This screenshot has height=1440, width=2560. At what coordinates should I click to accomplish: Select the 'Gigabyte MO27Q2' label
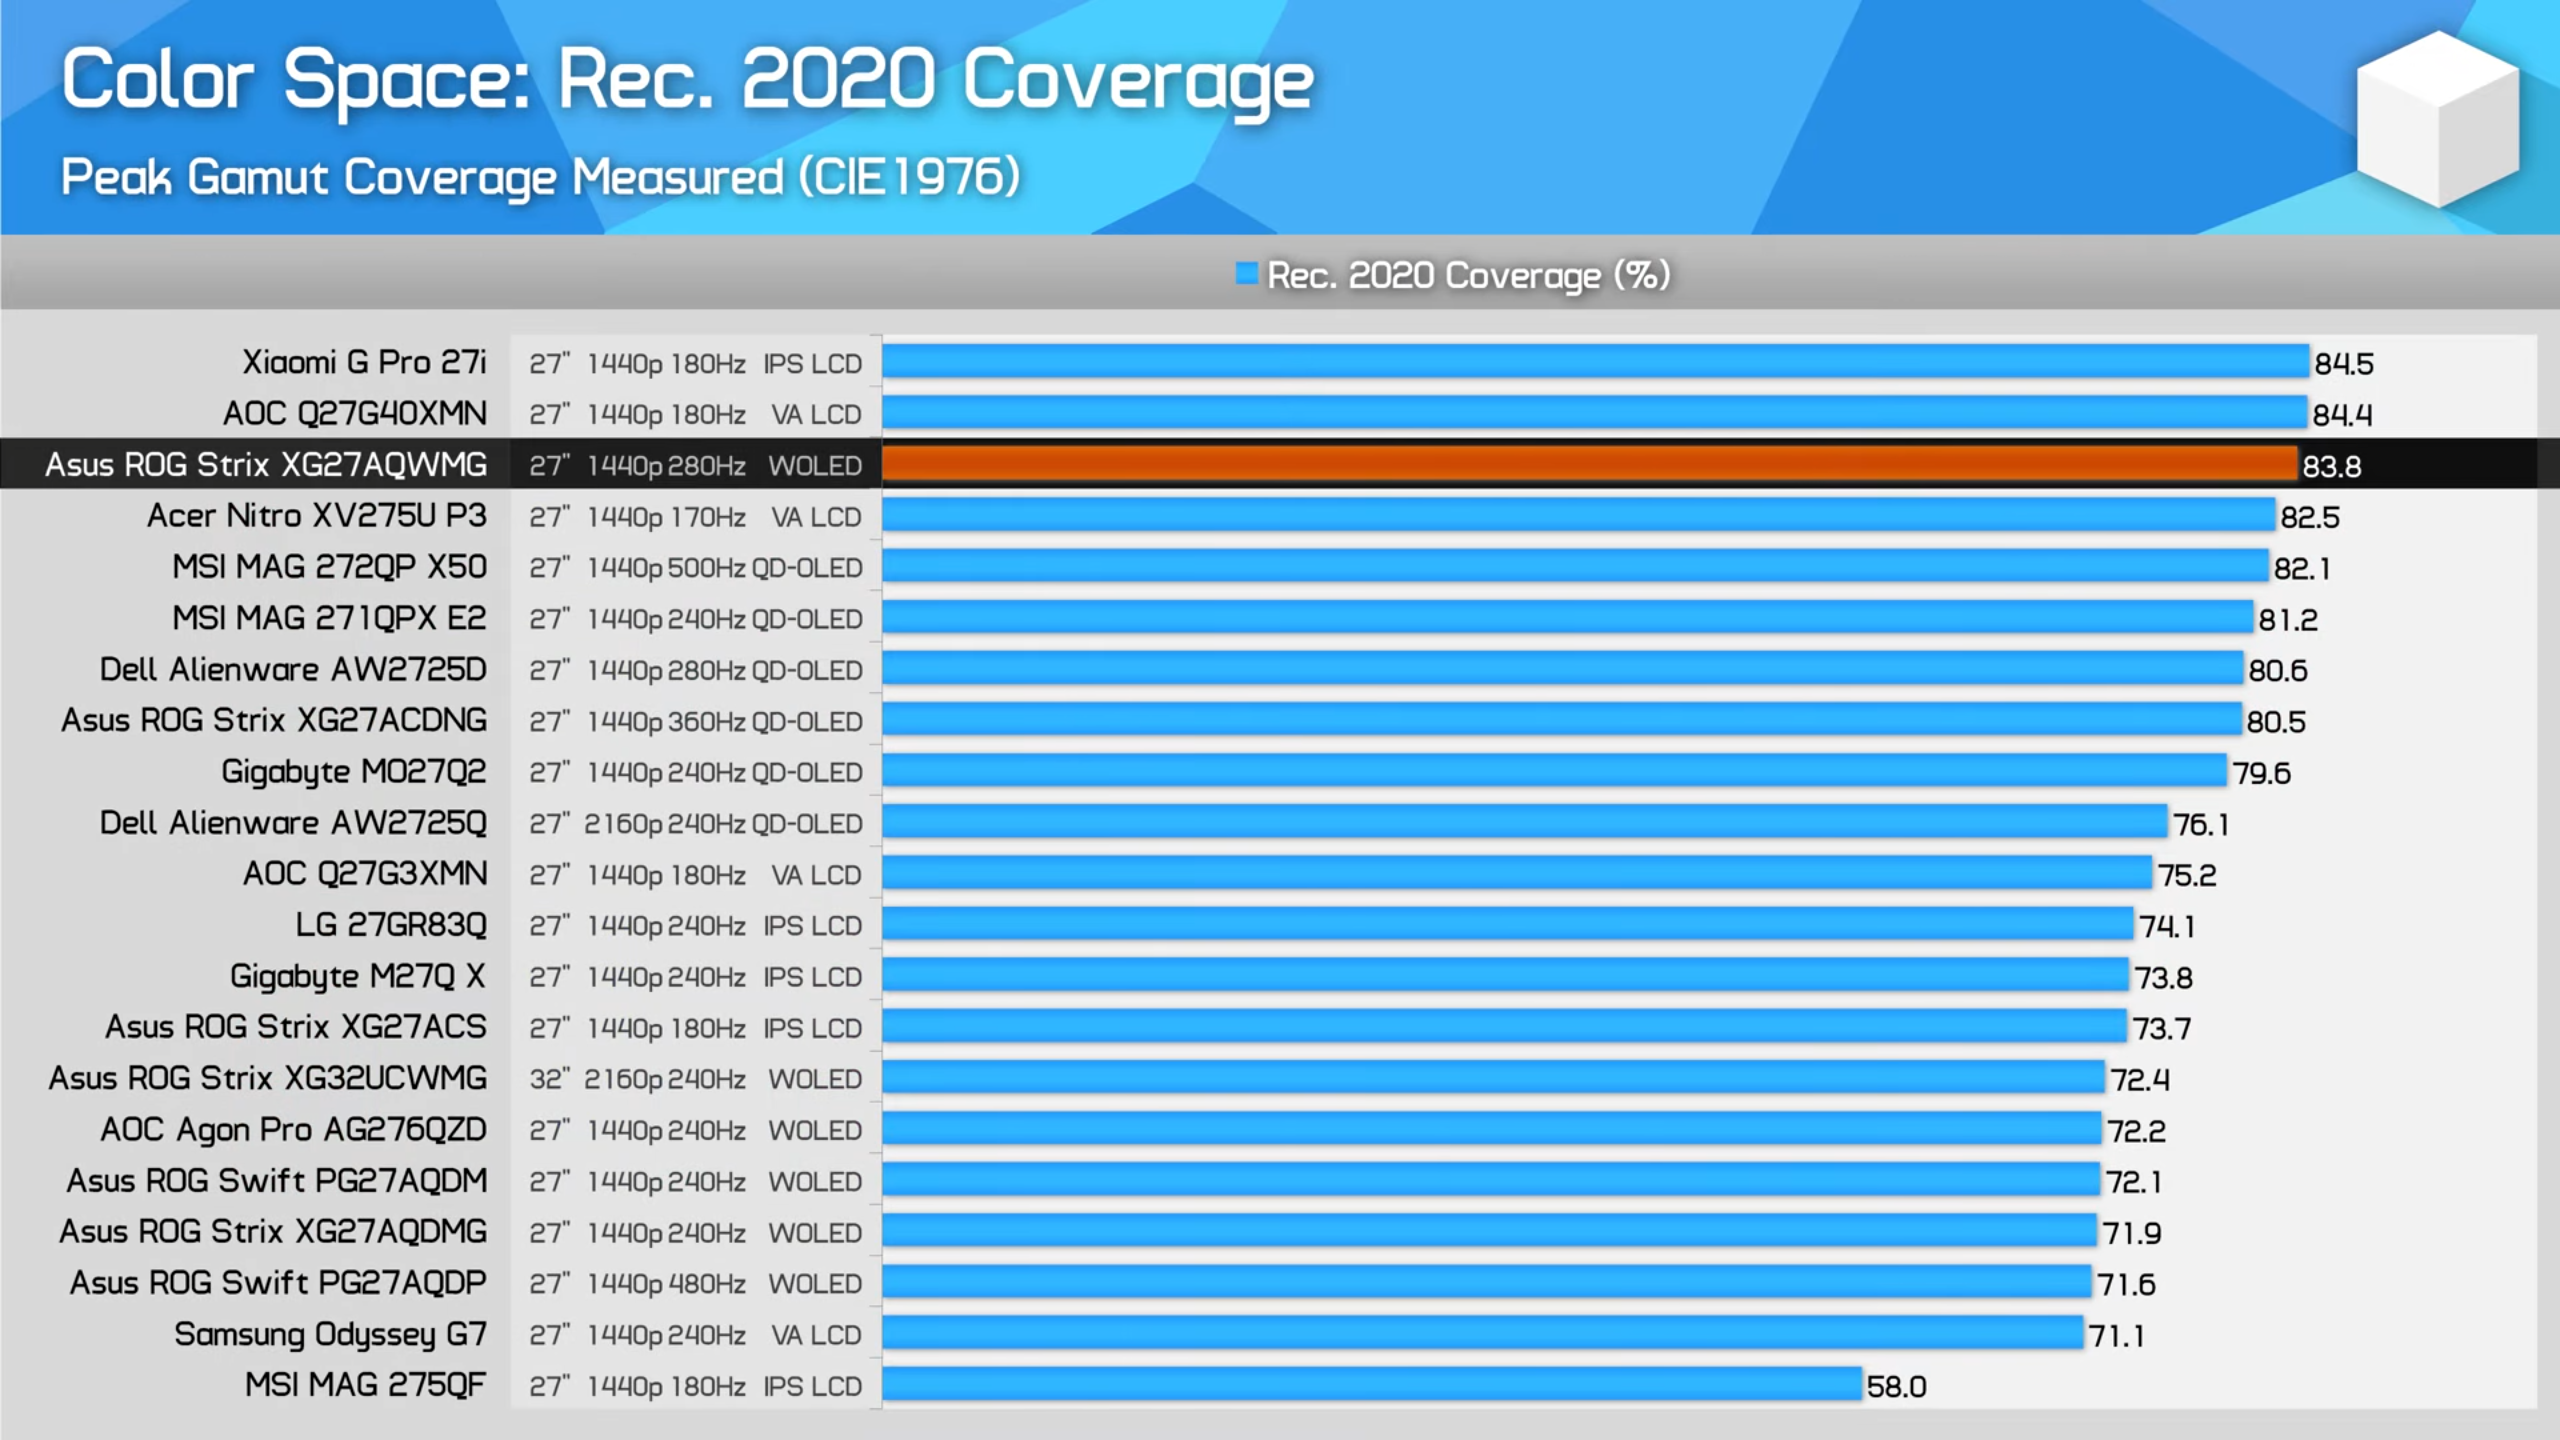[x=354, y=772]
